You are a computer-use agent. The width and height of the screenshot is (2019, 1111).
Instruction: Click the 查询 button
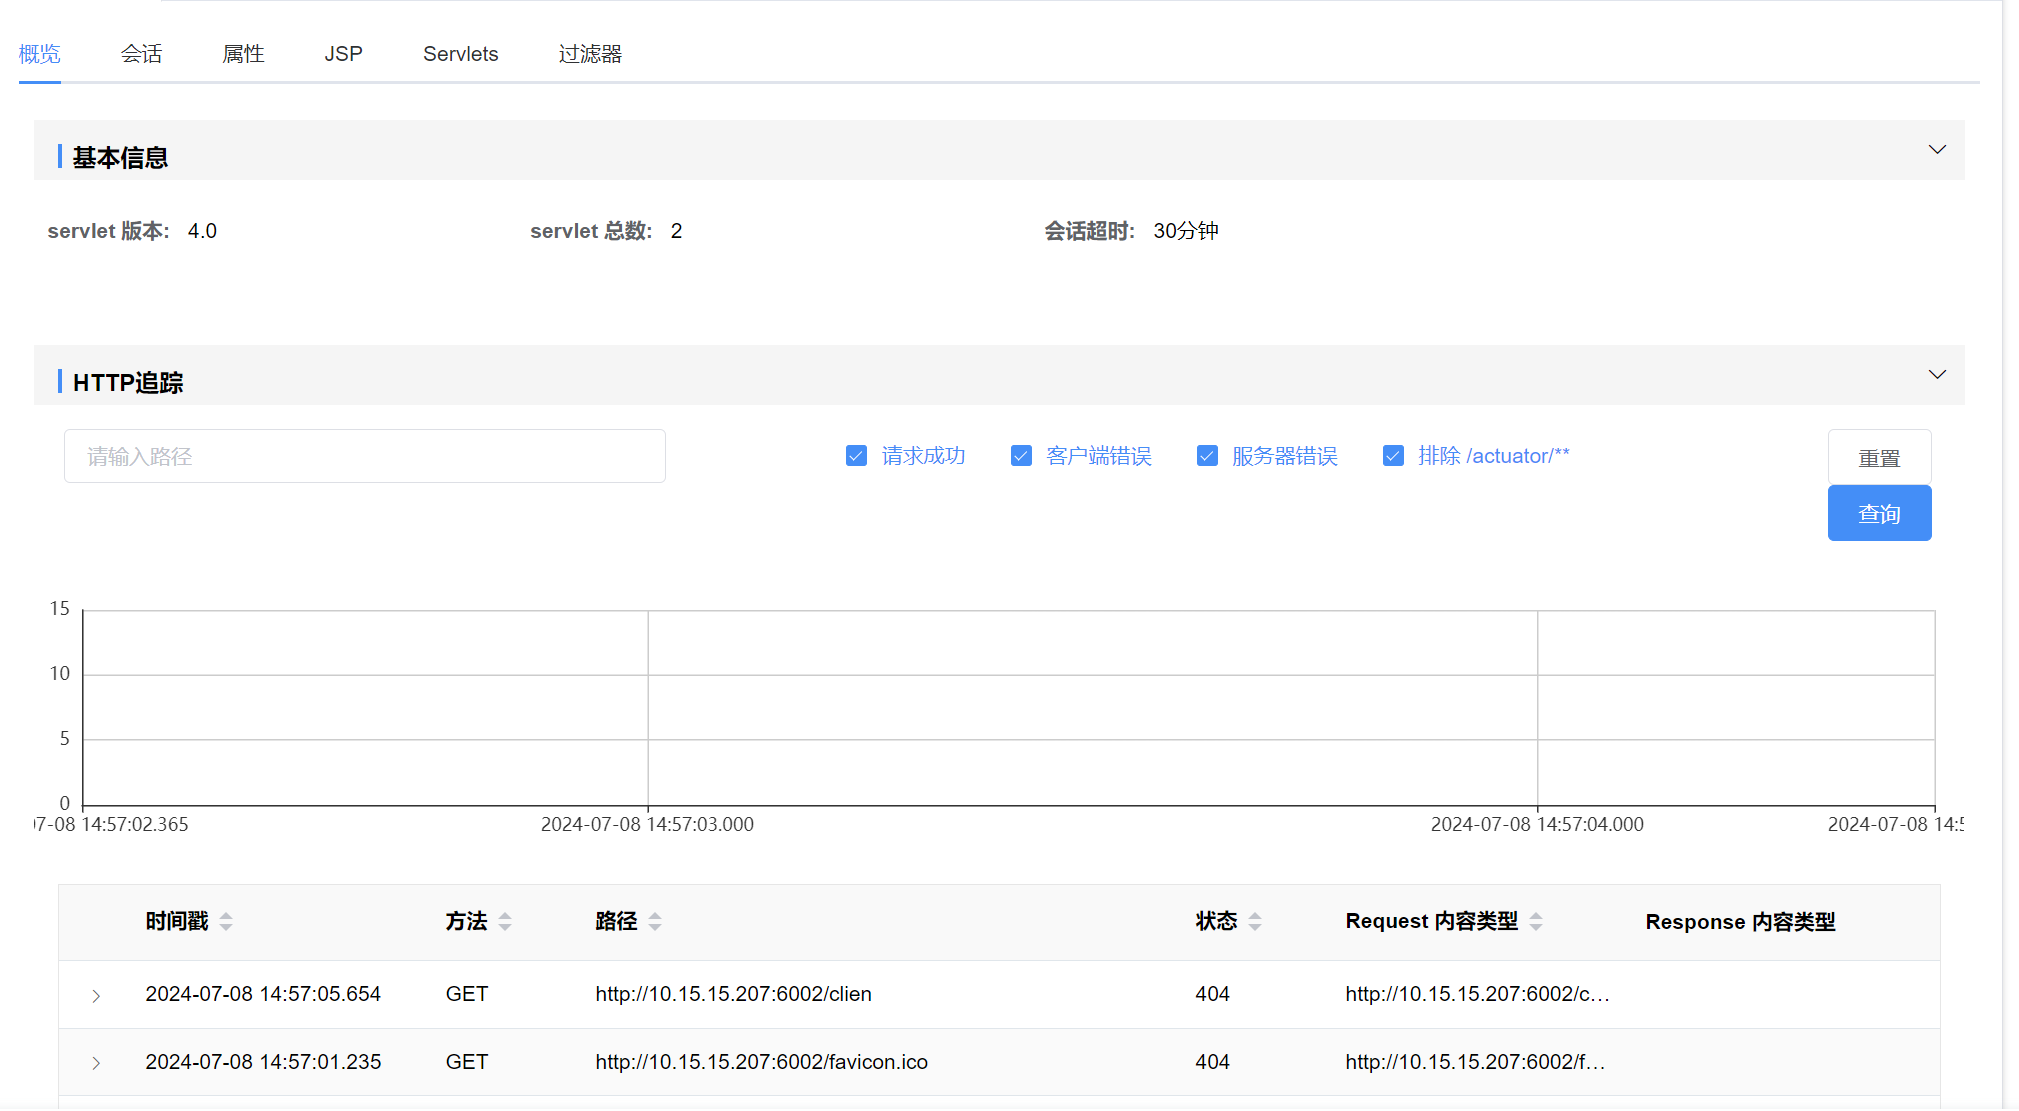coord(1879,513)
